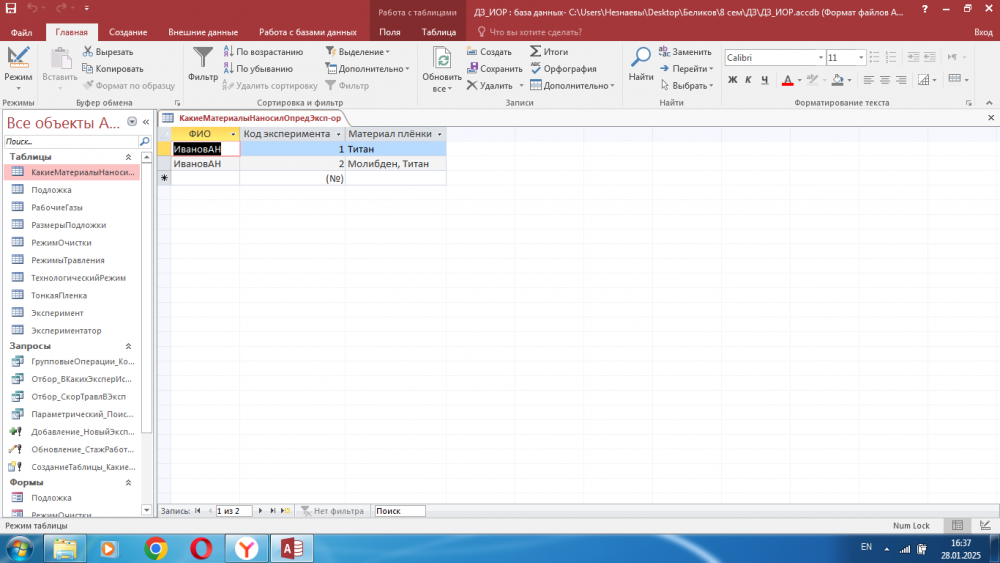Open the Эксперимент table in the navigation pane

point(57,313)
